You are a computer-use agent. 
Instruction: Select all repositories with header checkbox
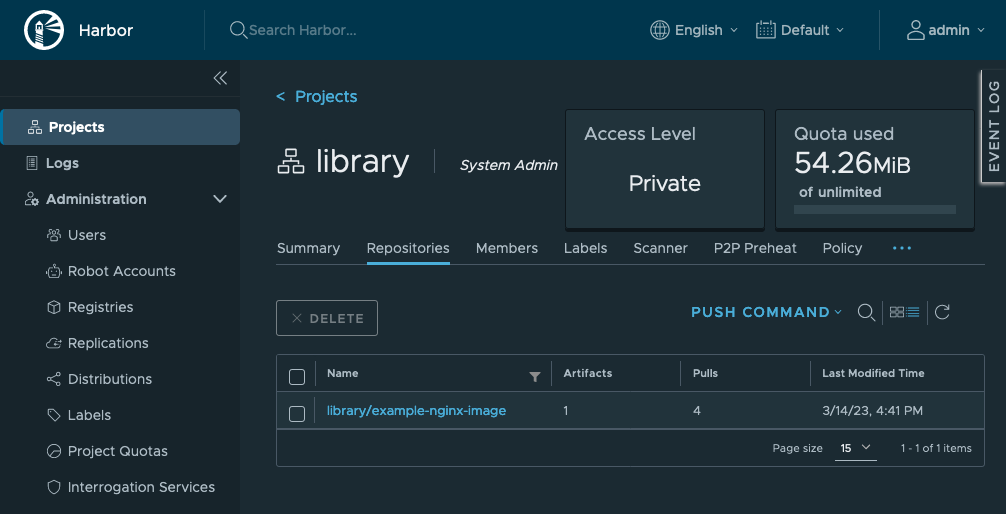click(x=297, y=377)
